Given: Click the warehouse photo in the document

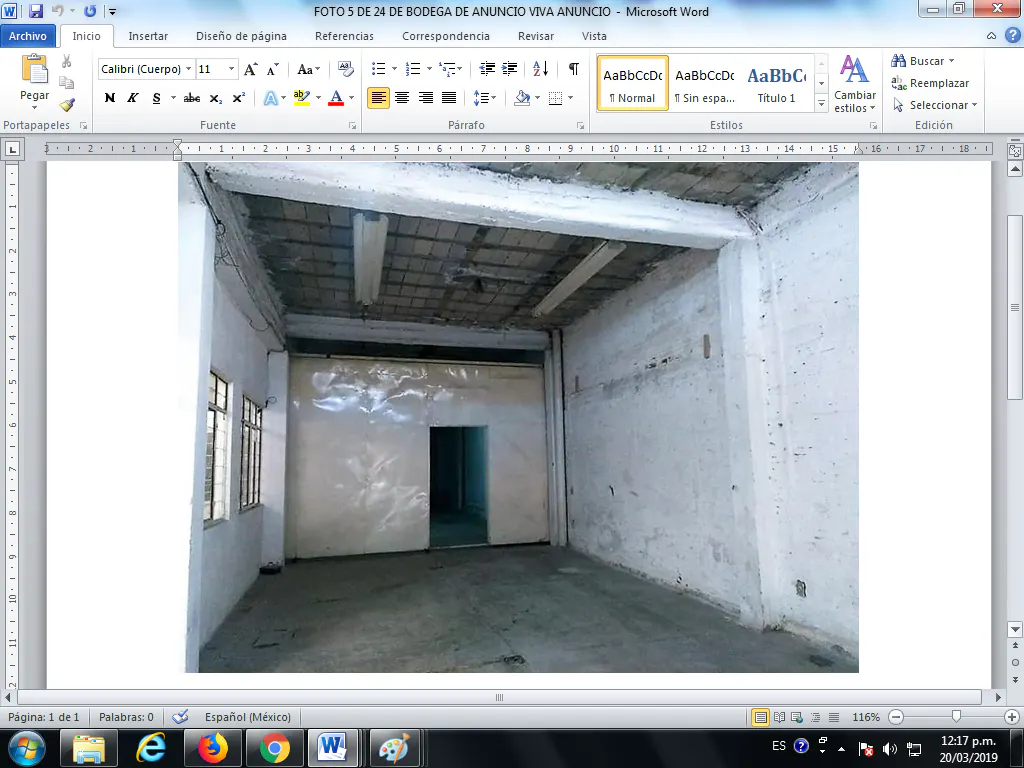Looking at the screenshot, I should tap(519, 417).
